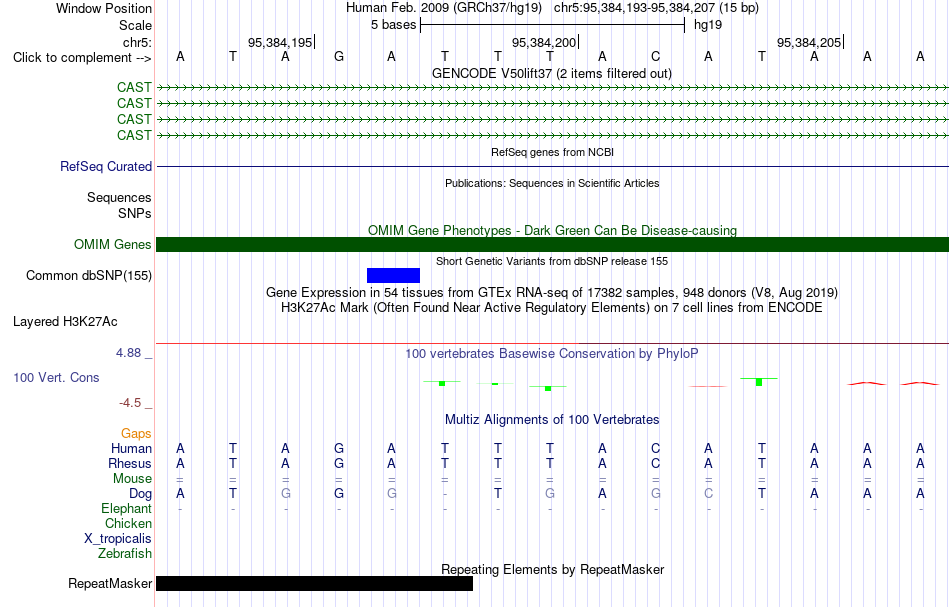This screenshot has height=607, width=950.
Task: Click the 4.88 upper conservation scale value
Action: pyautogui.click(x=128, y=353)
